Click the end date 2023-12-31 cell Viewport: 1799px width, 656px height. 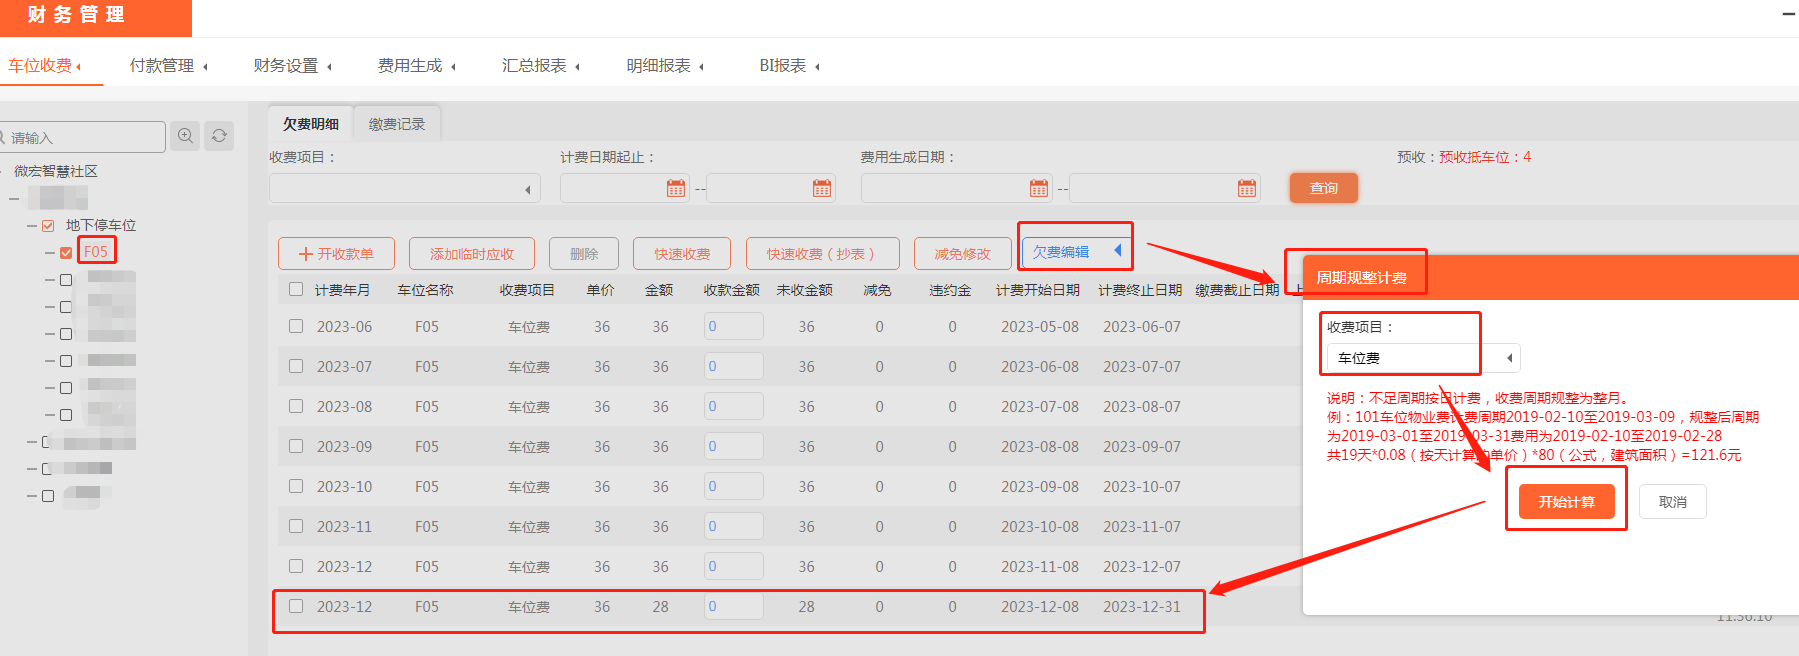pos(1142,606)
